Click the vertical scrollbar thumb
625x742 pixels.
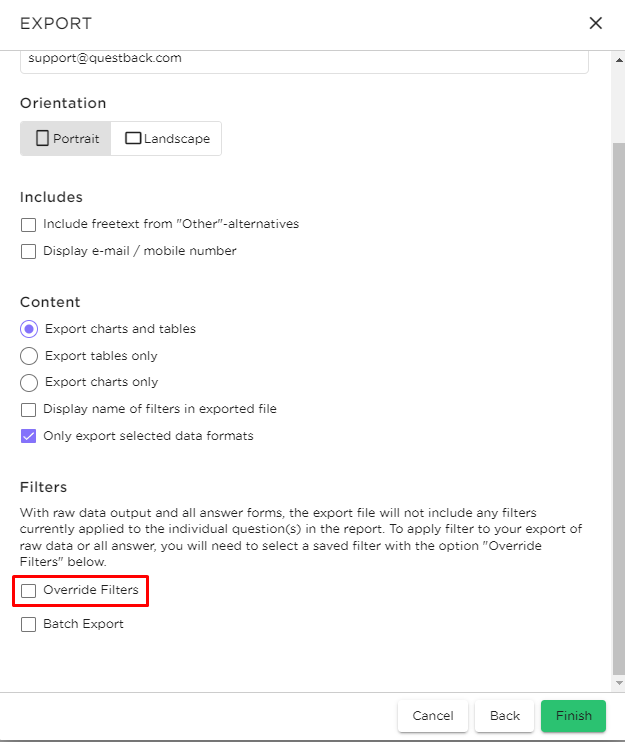[619, 408]
